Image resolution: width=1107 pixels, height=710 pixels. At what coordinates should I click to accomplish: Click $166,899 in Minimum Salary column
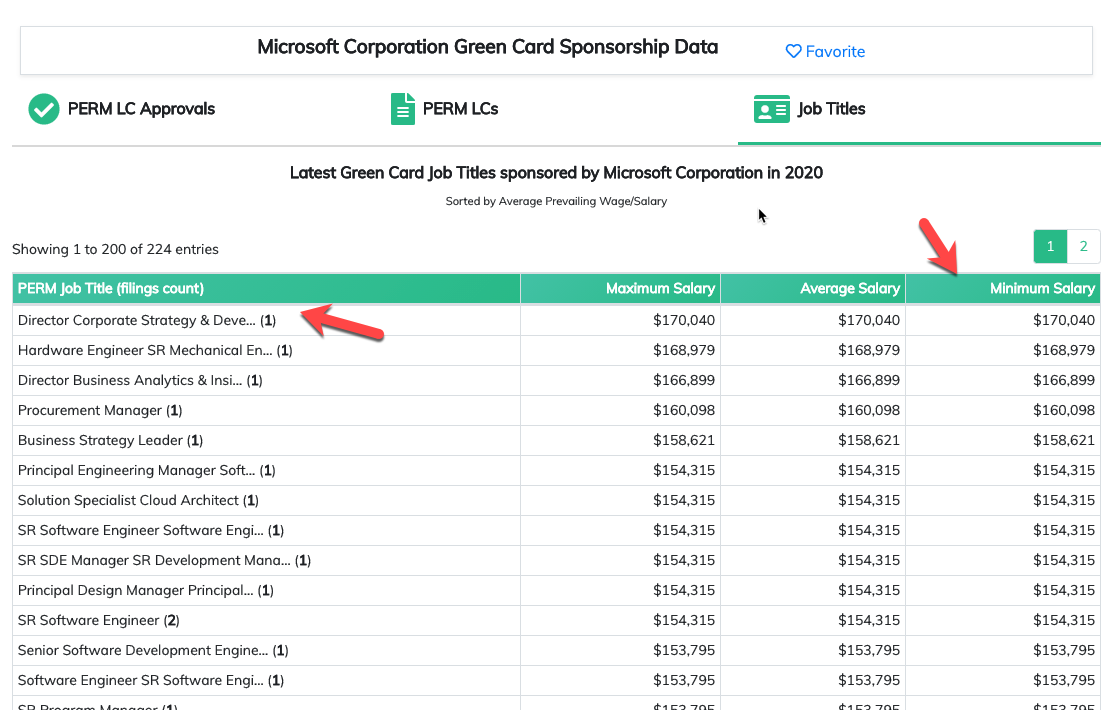pyautogui.click(x=1063, y=380)
